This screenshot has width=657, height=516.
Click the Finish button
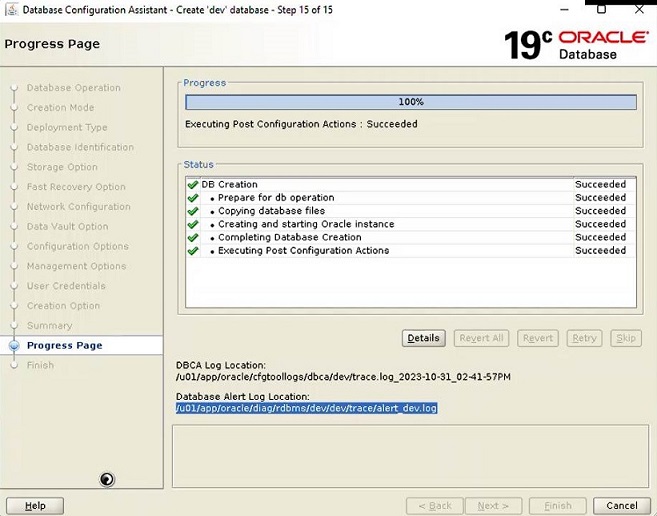[558, 506]
